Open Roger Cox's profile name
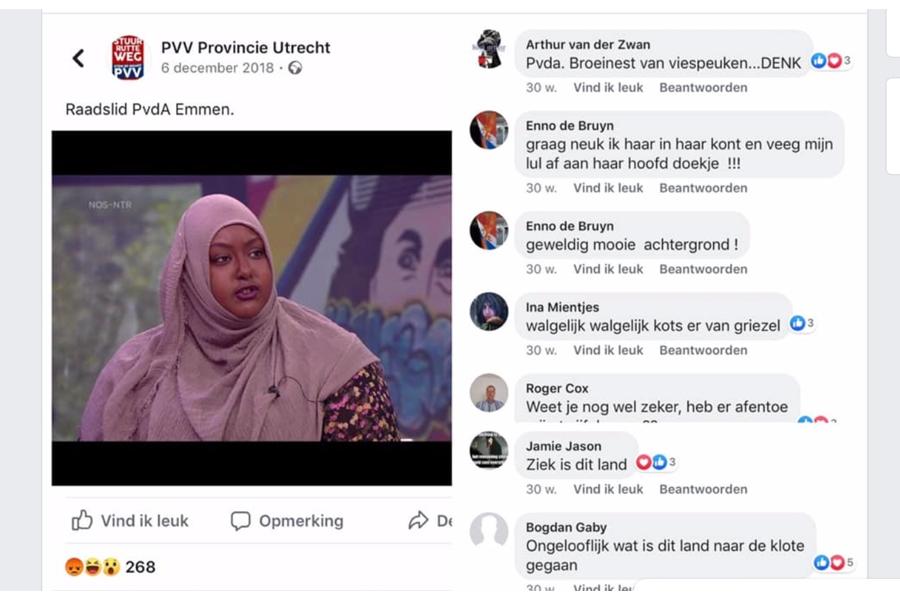The width and height of the screenshot is (900, 600). tap(557, 388)
